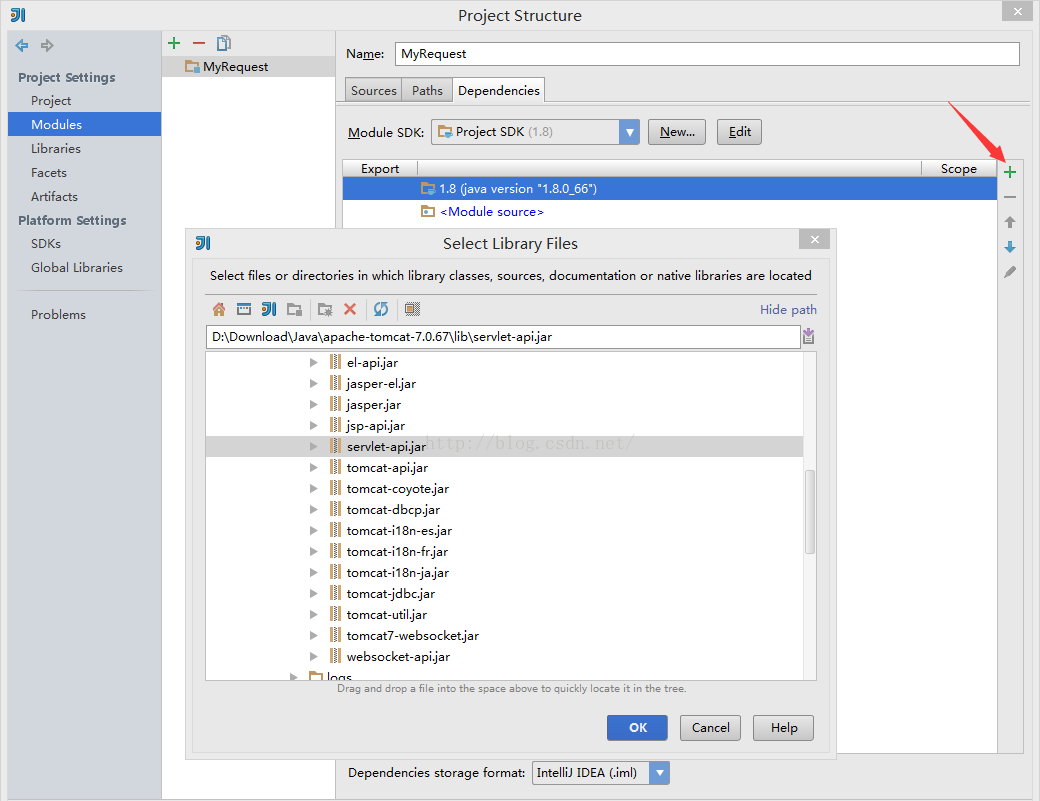
Task: Expand the tomcat-coyote.jar node
Action: 313,489
